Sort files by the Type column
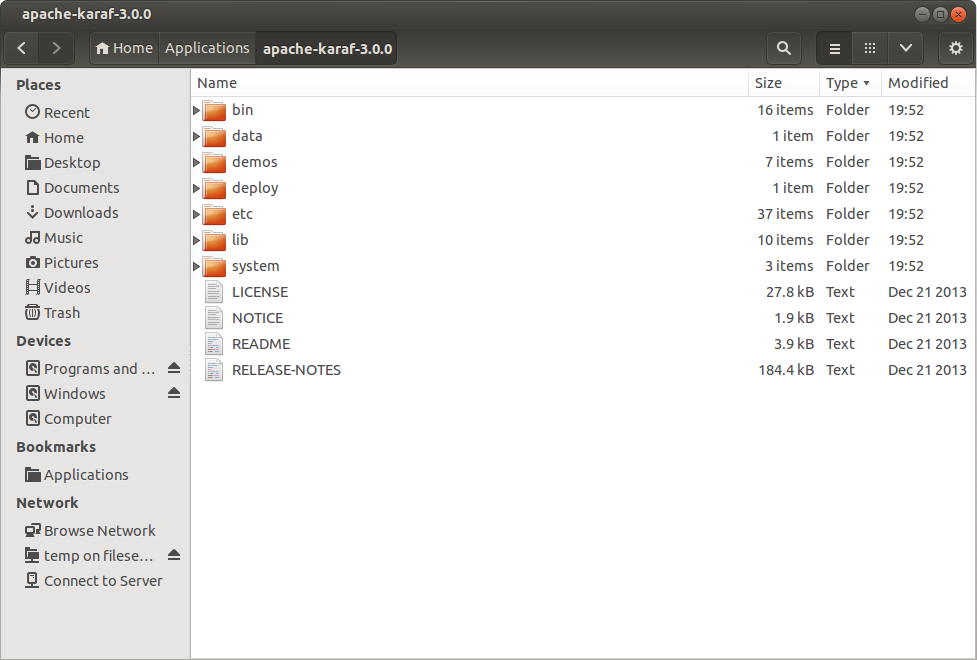This screenshot has width=977, height=660. pyautogui.click(x=844, y=83)
